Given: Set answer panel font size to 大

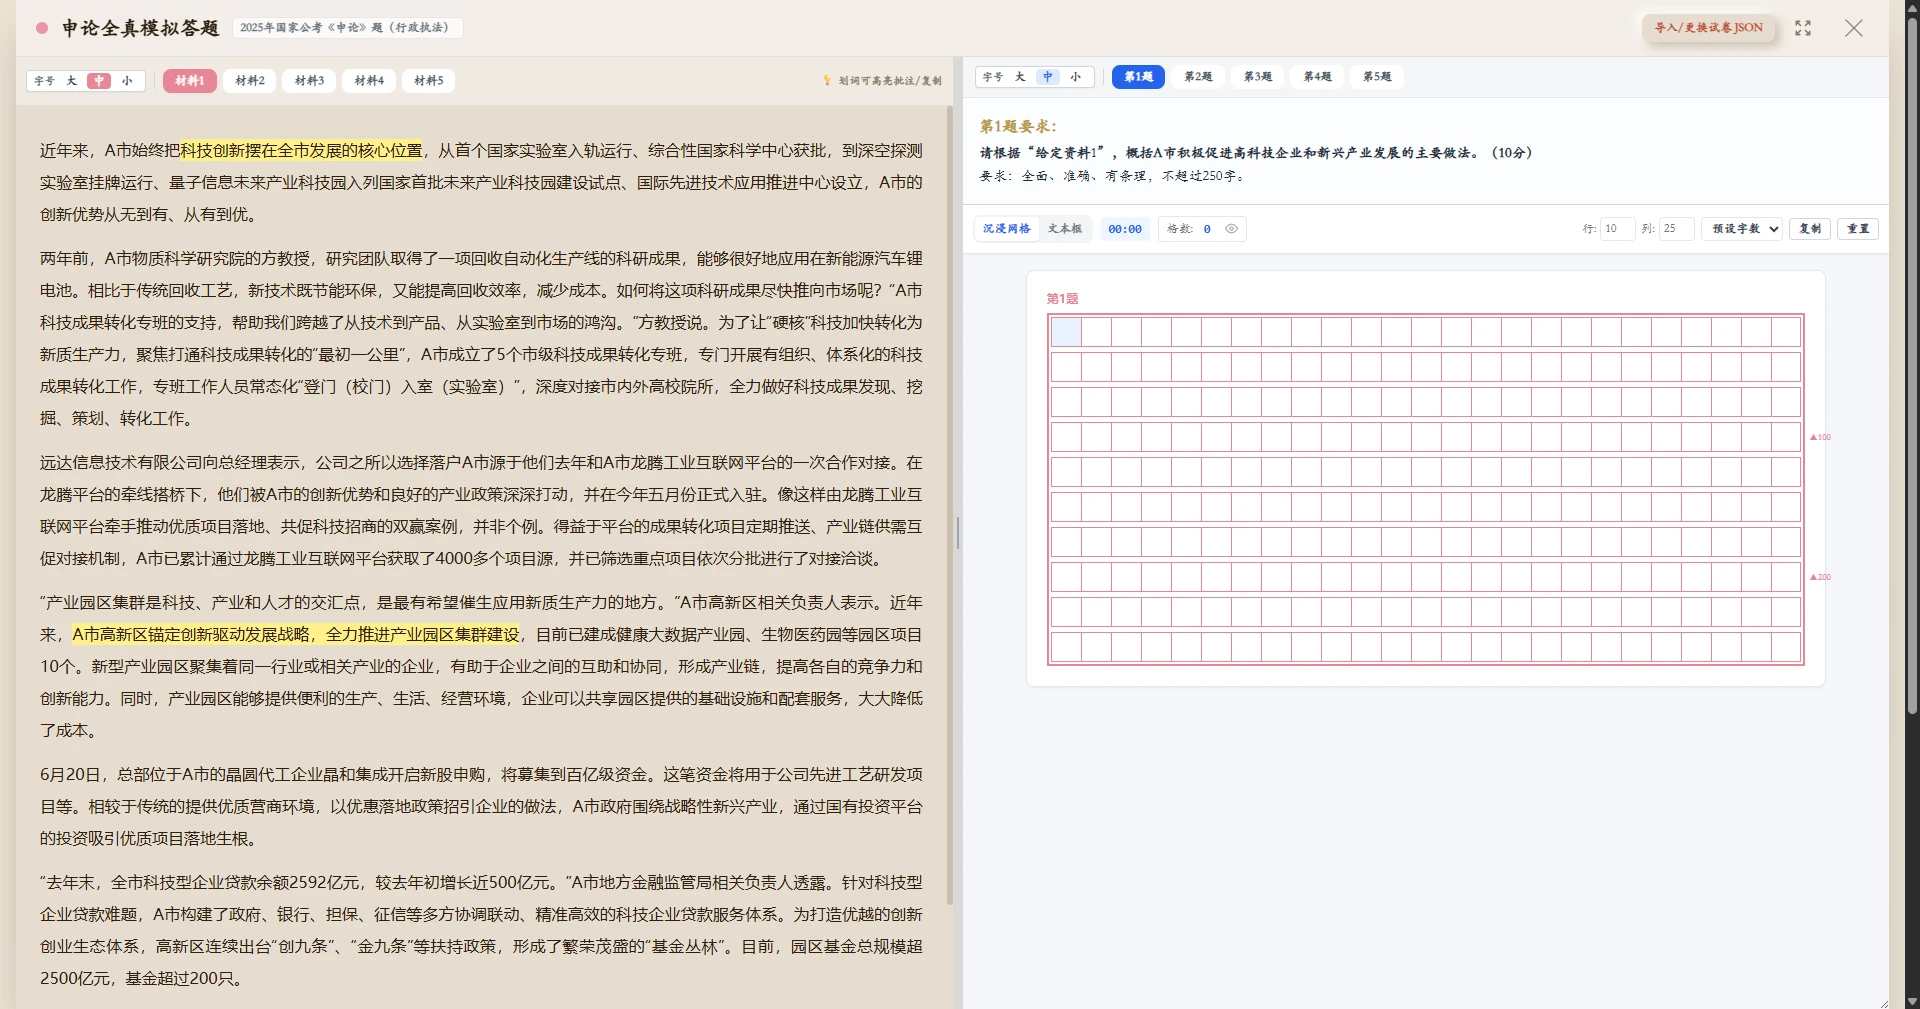Looking at the screenshot, I should (x=1020, y=77).
